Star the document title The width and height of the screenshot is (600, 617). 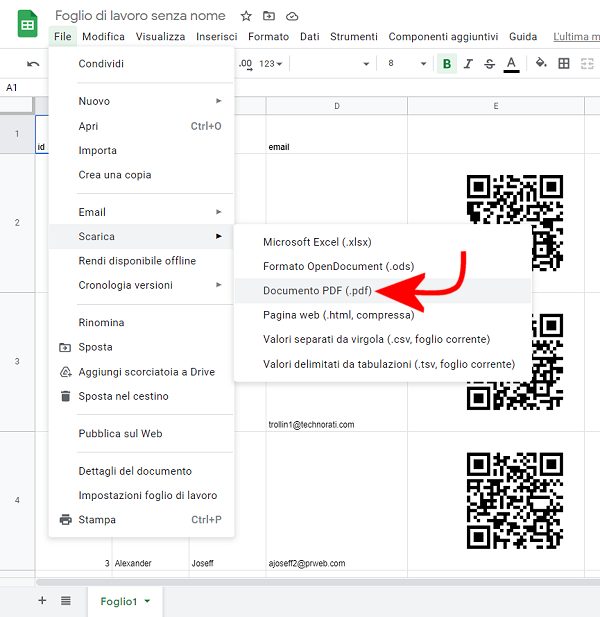[246, 16]
